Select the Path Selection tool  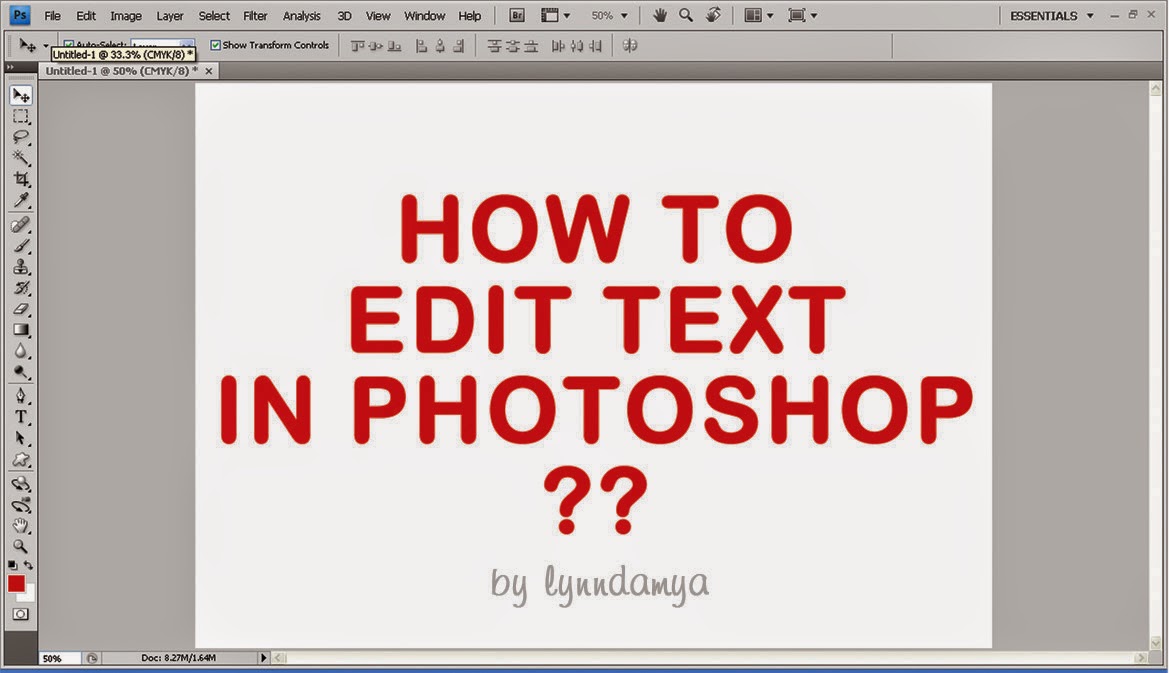[x=21, y=438]
